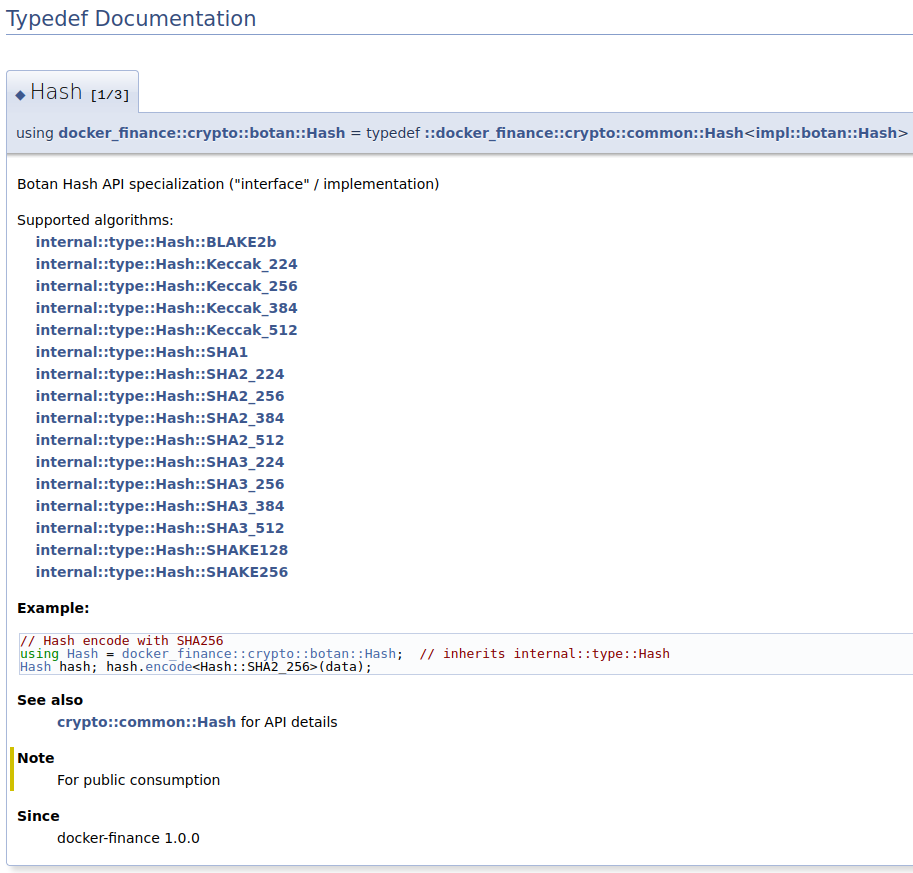Click the diamond permalink icon beside Hash
913x873 pixels.
(x=20, y=94)
